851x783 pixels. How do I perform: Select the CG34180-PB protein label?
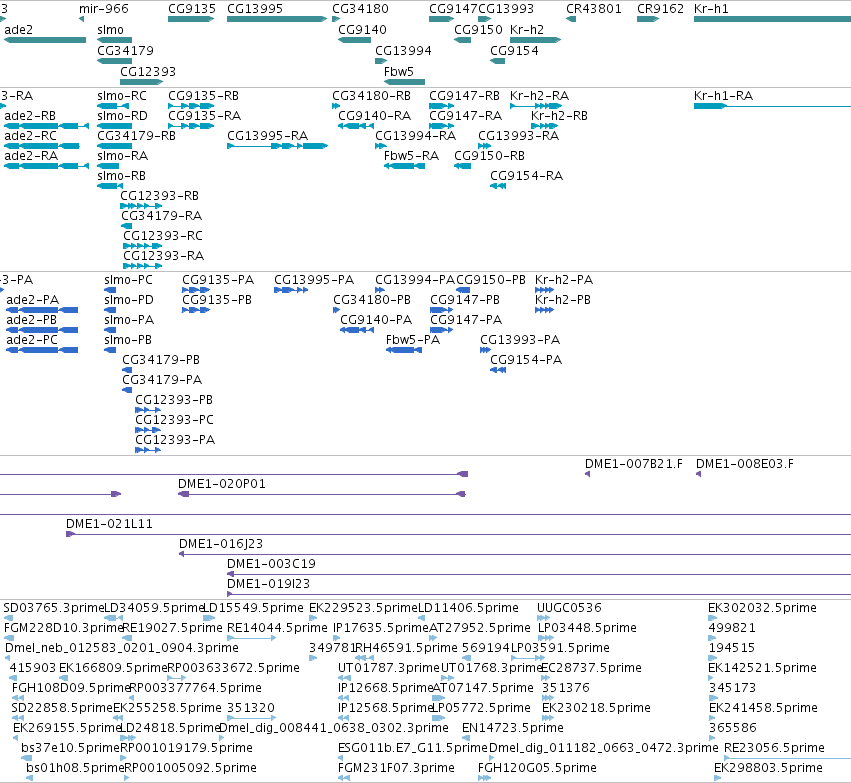[372, 300]
